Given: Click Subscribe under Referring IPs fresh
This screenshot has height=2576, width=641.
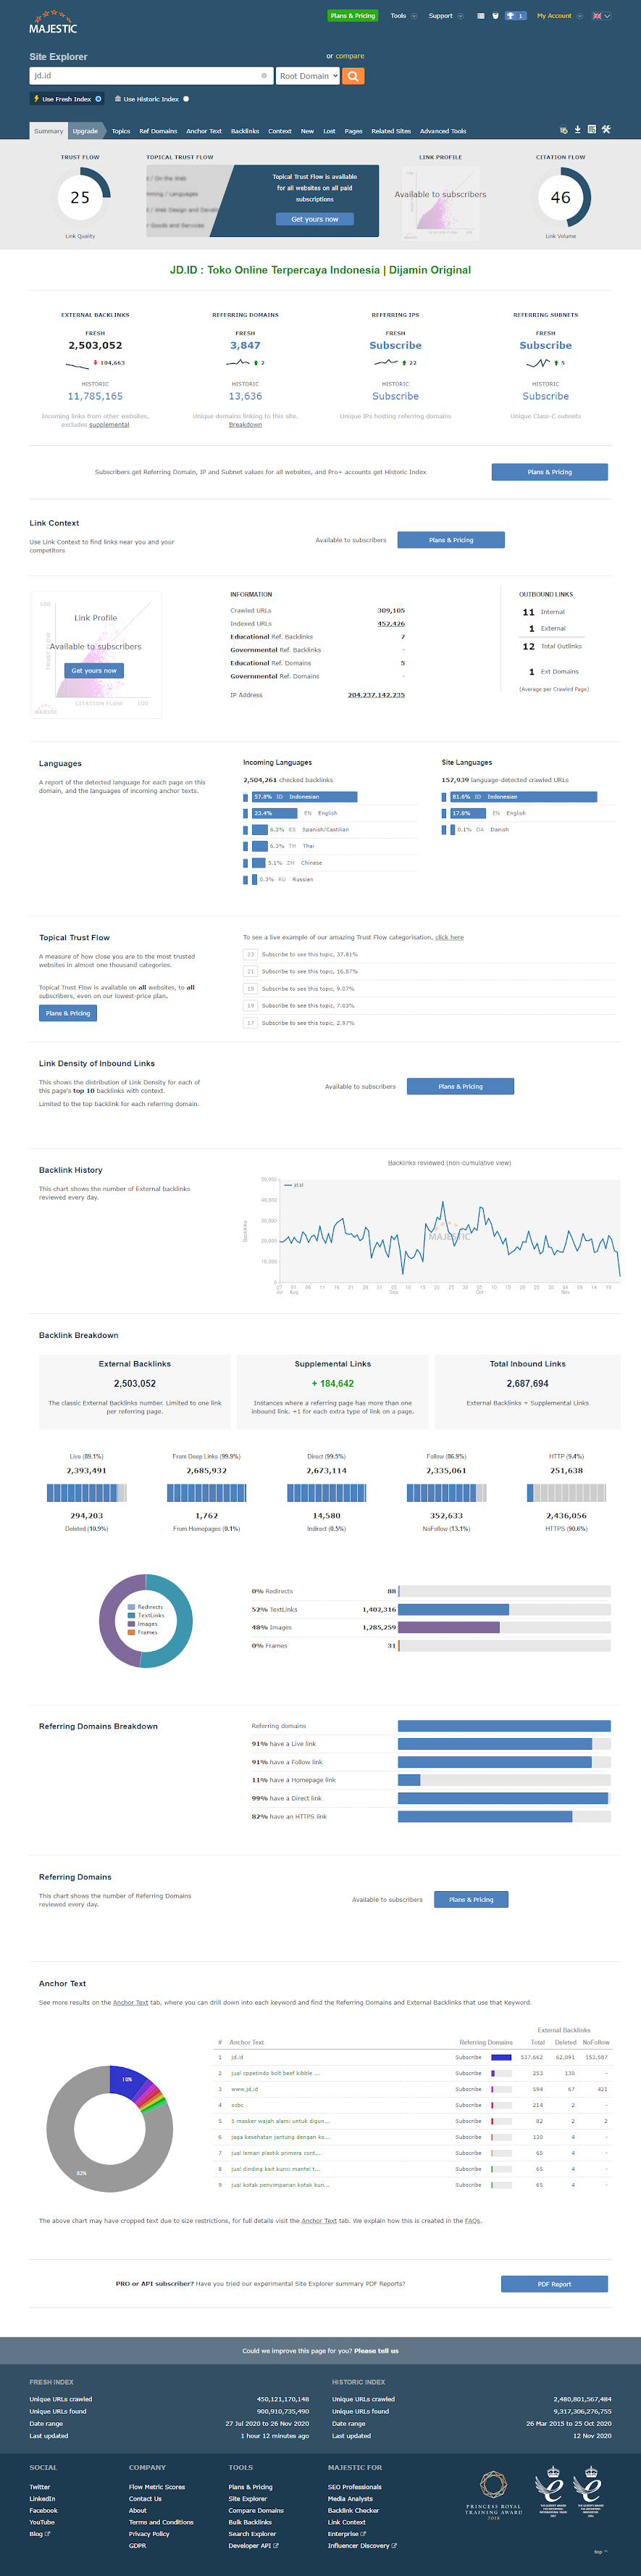Looking at the screenshot, I should point(395,345).
